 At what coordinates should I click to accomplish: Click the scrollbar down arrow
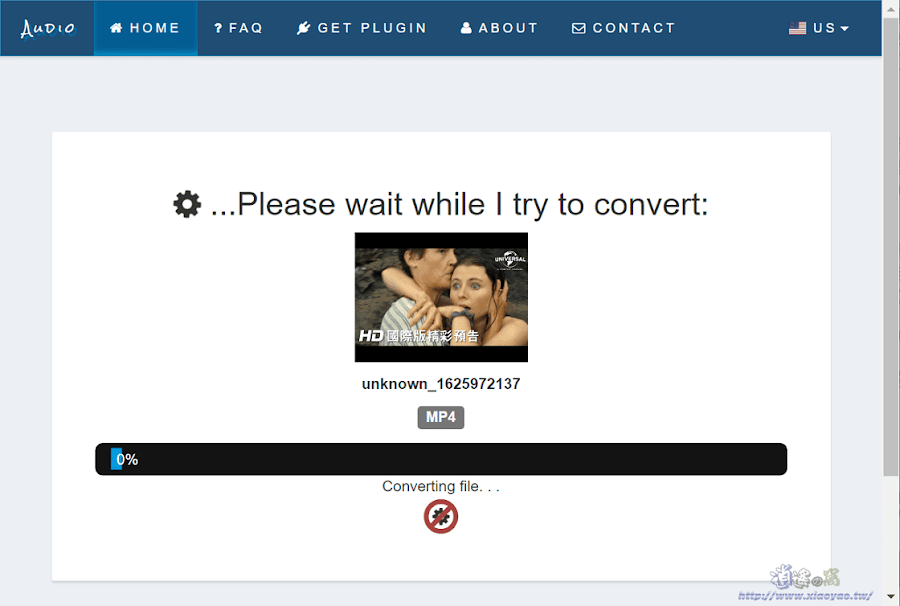891,597
